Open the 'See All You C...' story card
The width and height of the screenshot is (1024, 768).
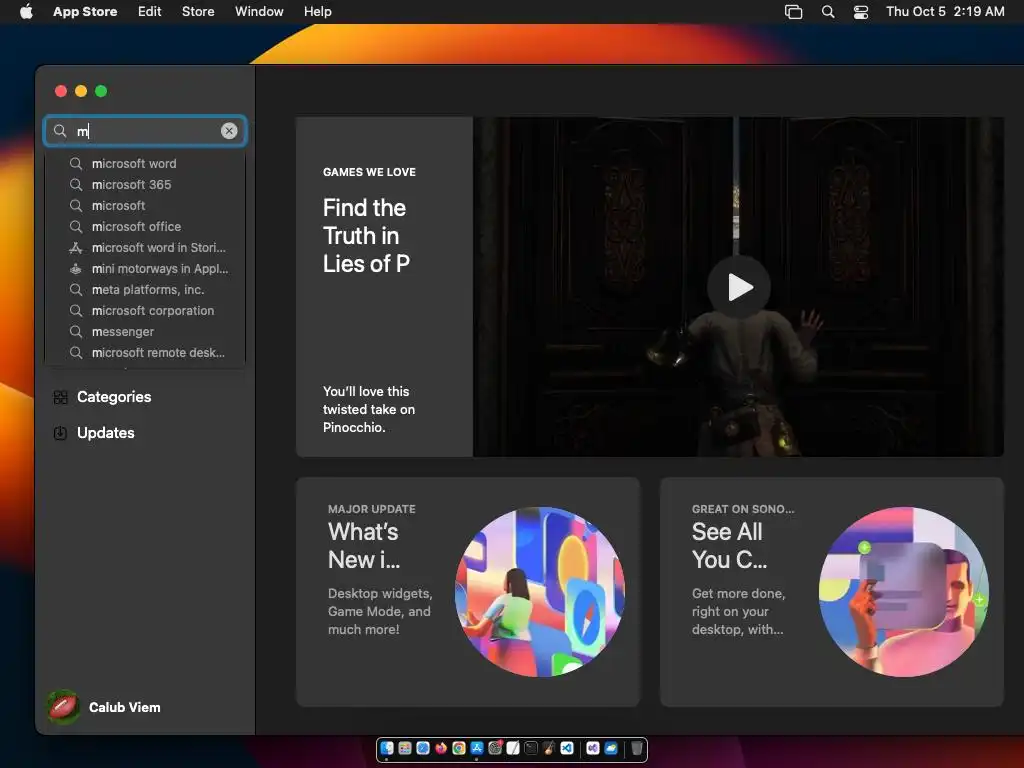tap(831, 592)
